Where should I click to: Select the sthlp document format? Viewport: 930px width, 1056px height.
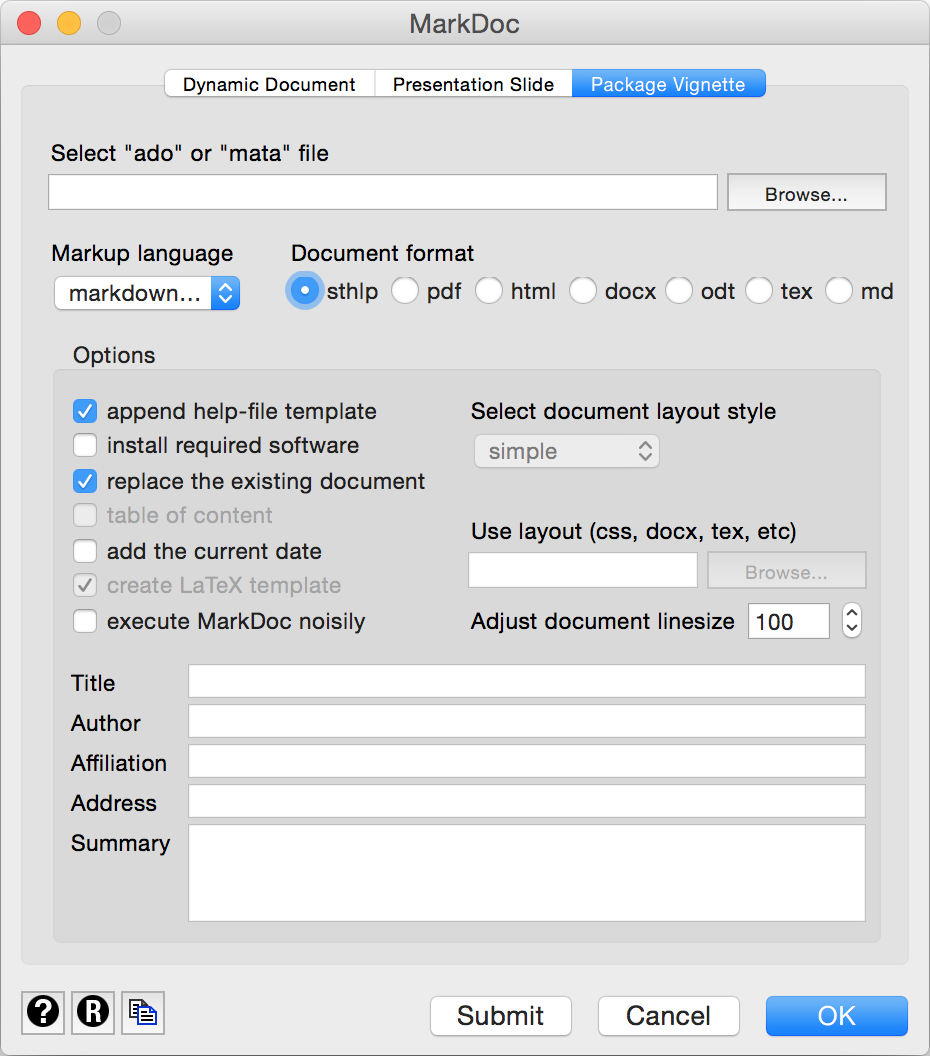[304, 291]
